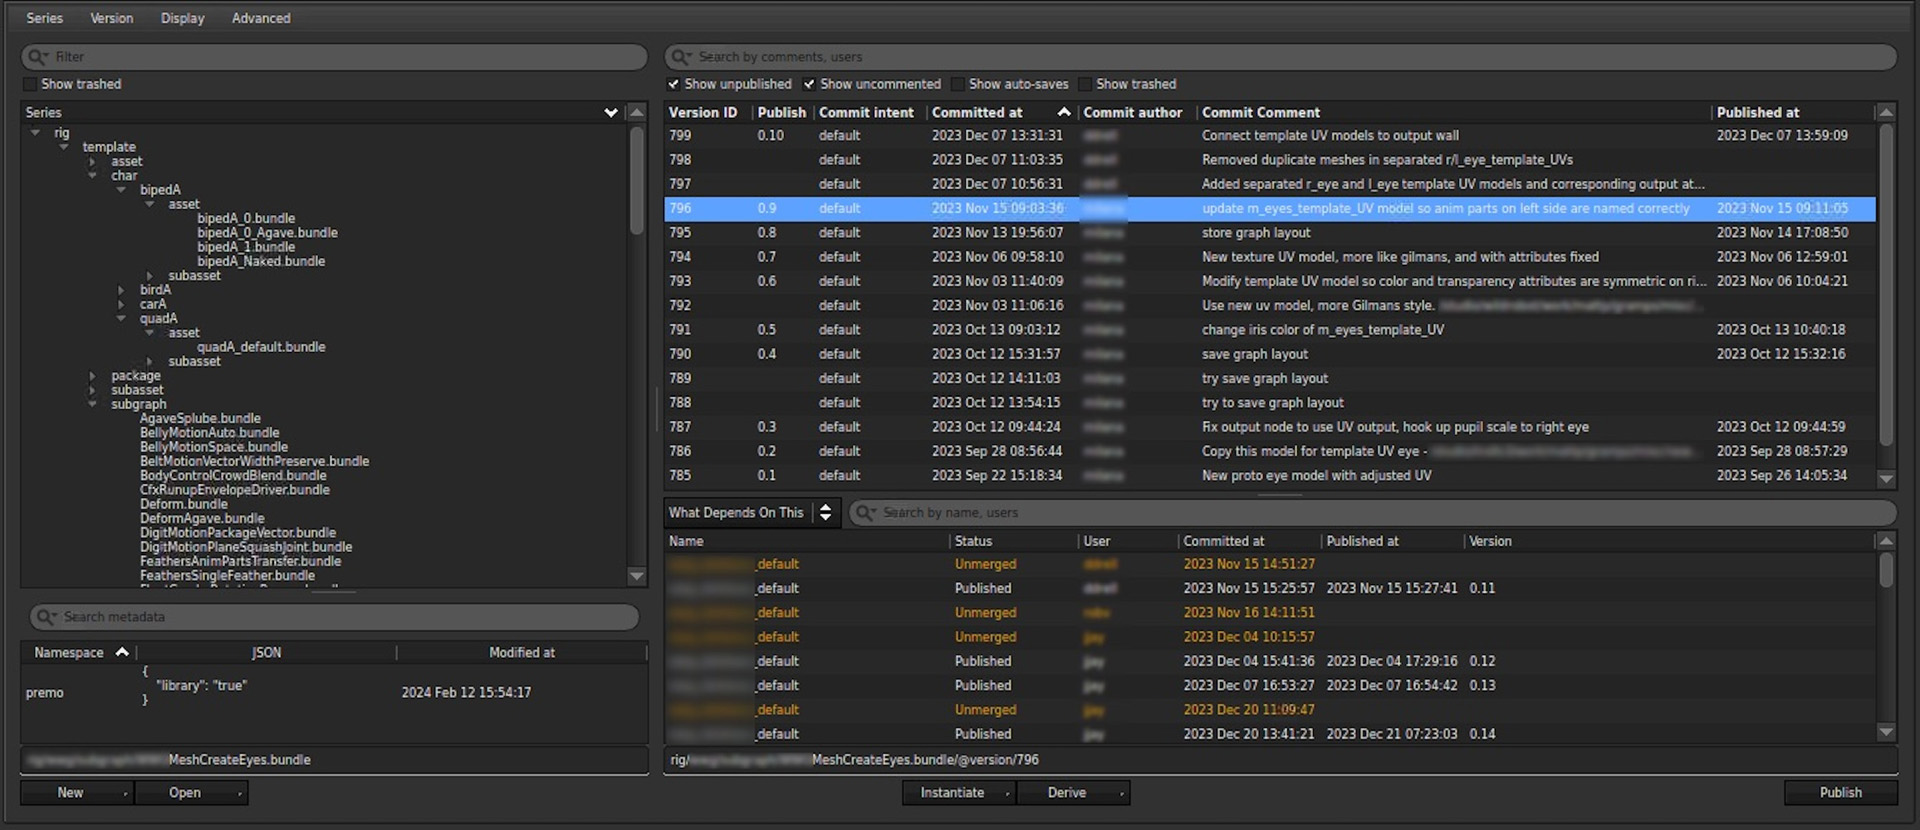
Task: Expand the birdA tree node
Action: point(121,290)
